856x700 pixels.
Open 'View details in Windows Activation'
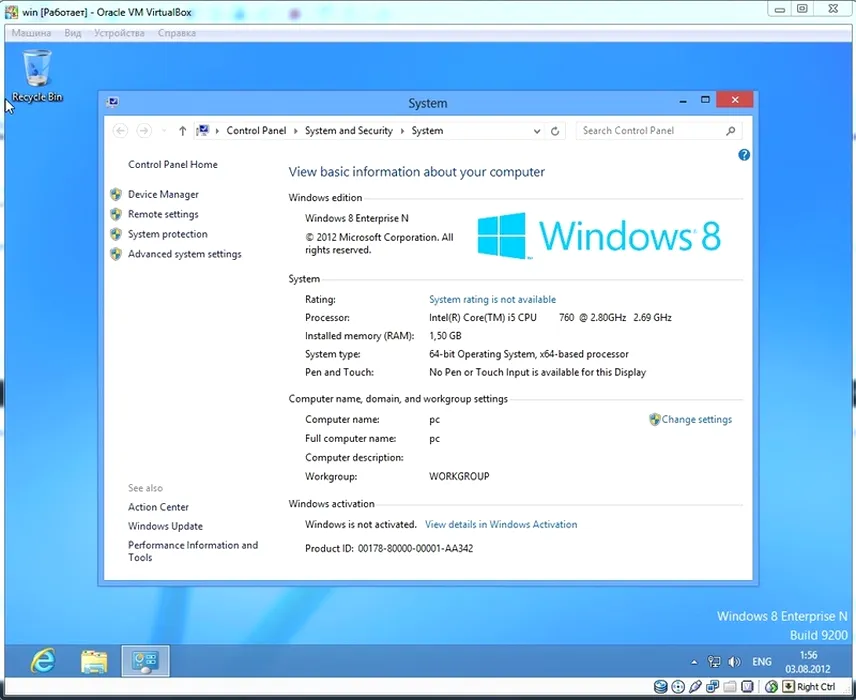click(501, 524)
